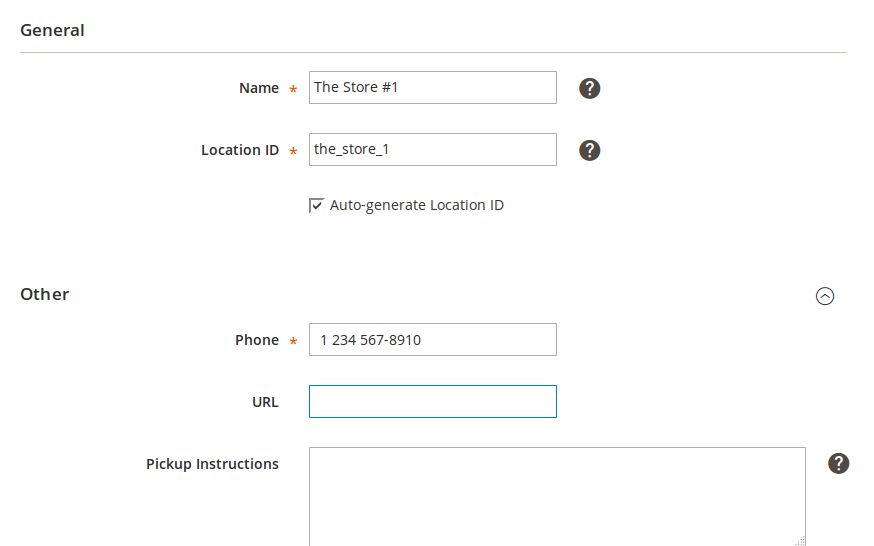
Task: Focus the Location ID text box
Action: point(432,150)
